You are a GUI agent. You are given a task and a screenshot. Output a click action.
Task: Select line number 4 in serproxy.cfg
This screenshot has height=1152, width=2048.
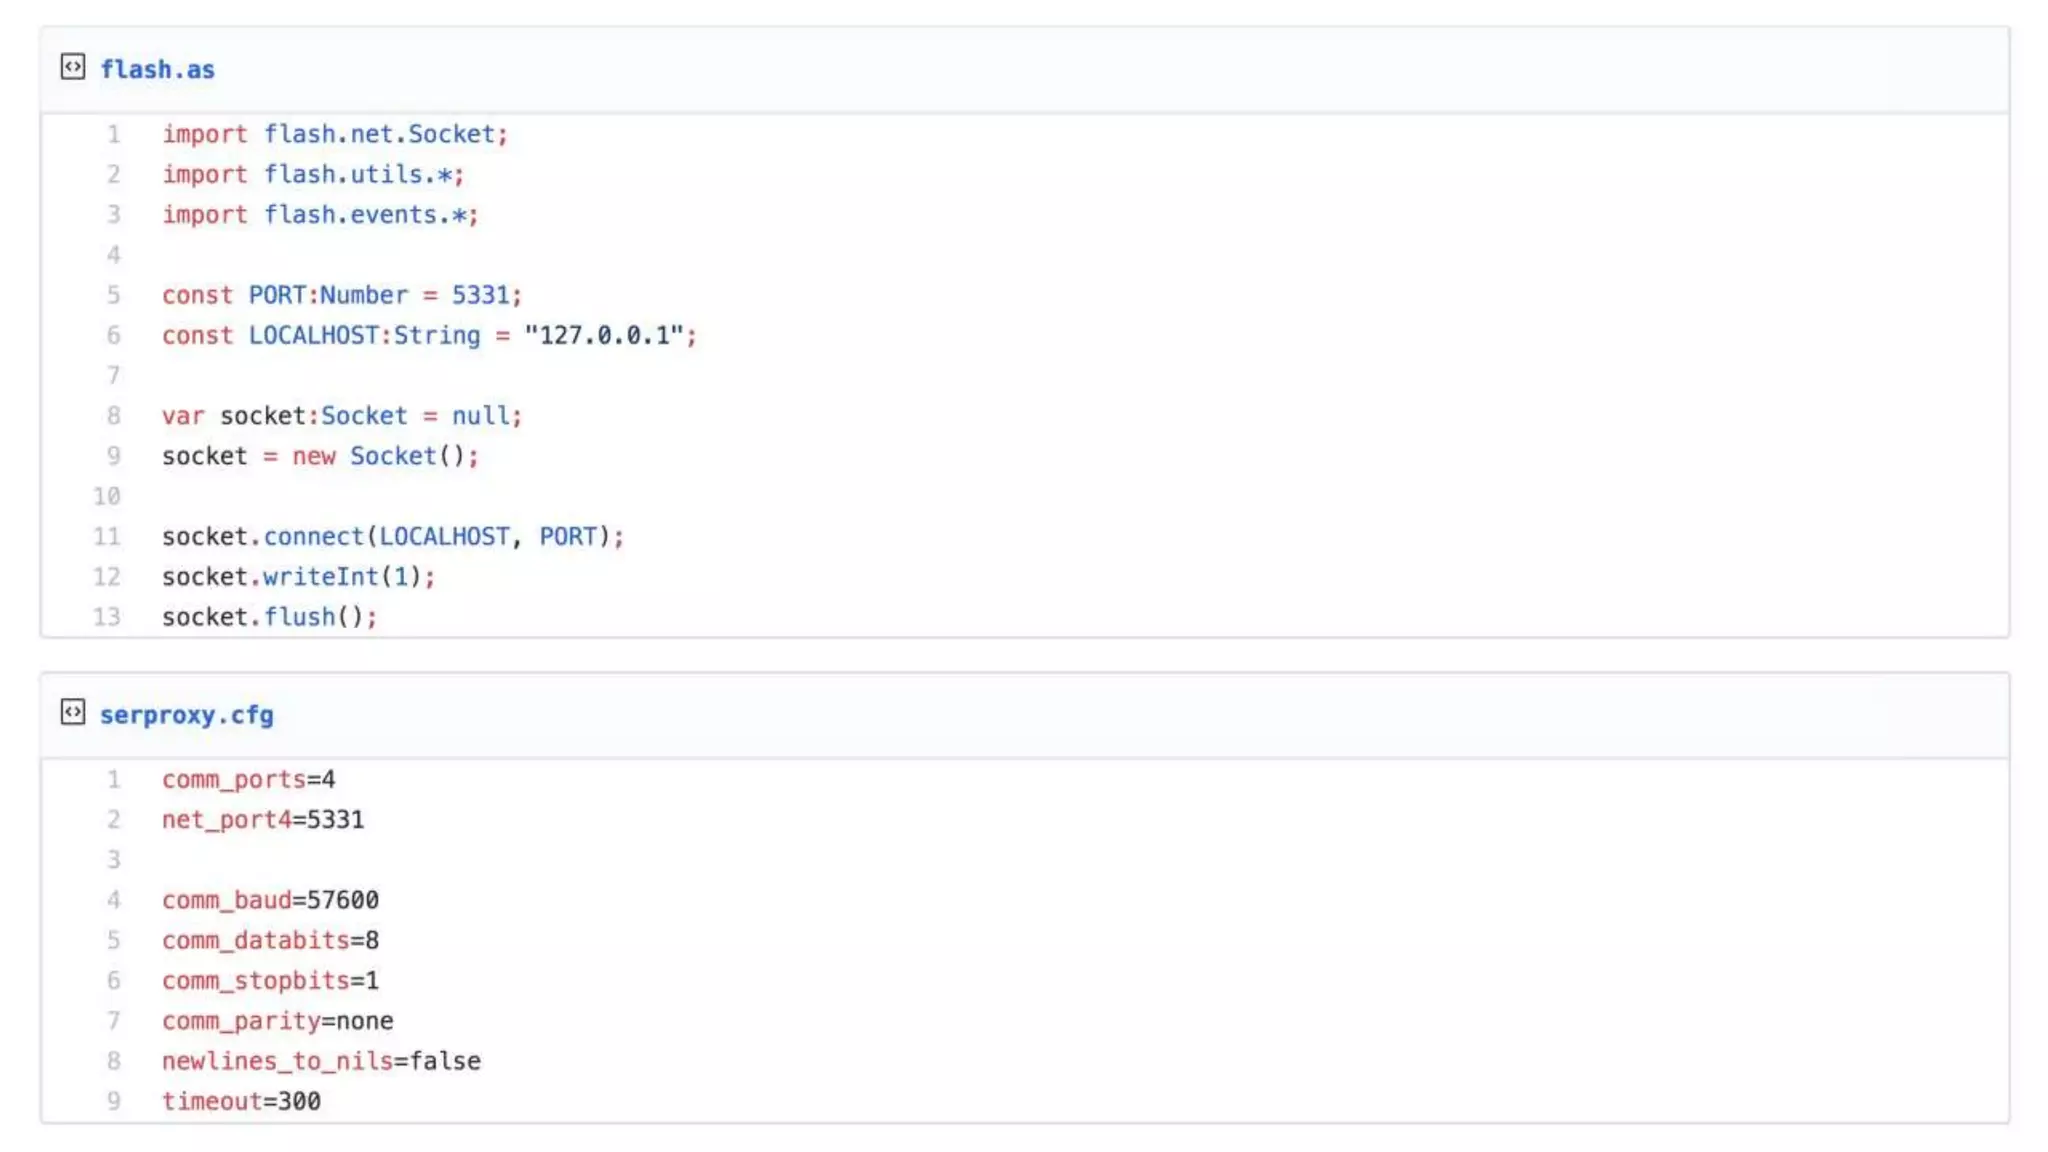tap(113, 900)
